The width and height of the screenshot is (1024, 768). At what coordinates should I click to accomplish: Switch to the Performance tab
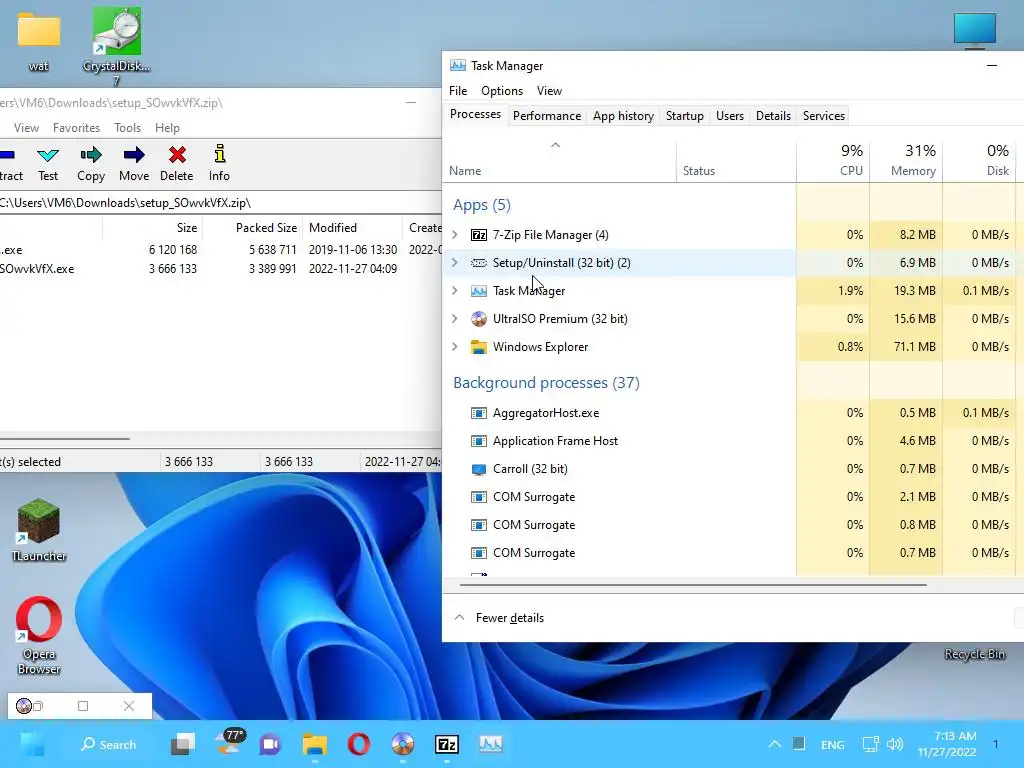(547, 116)
